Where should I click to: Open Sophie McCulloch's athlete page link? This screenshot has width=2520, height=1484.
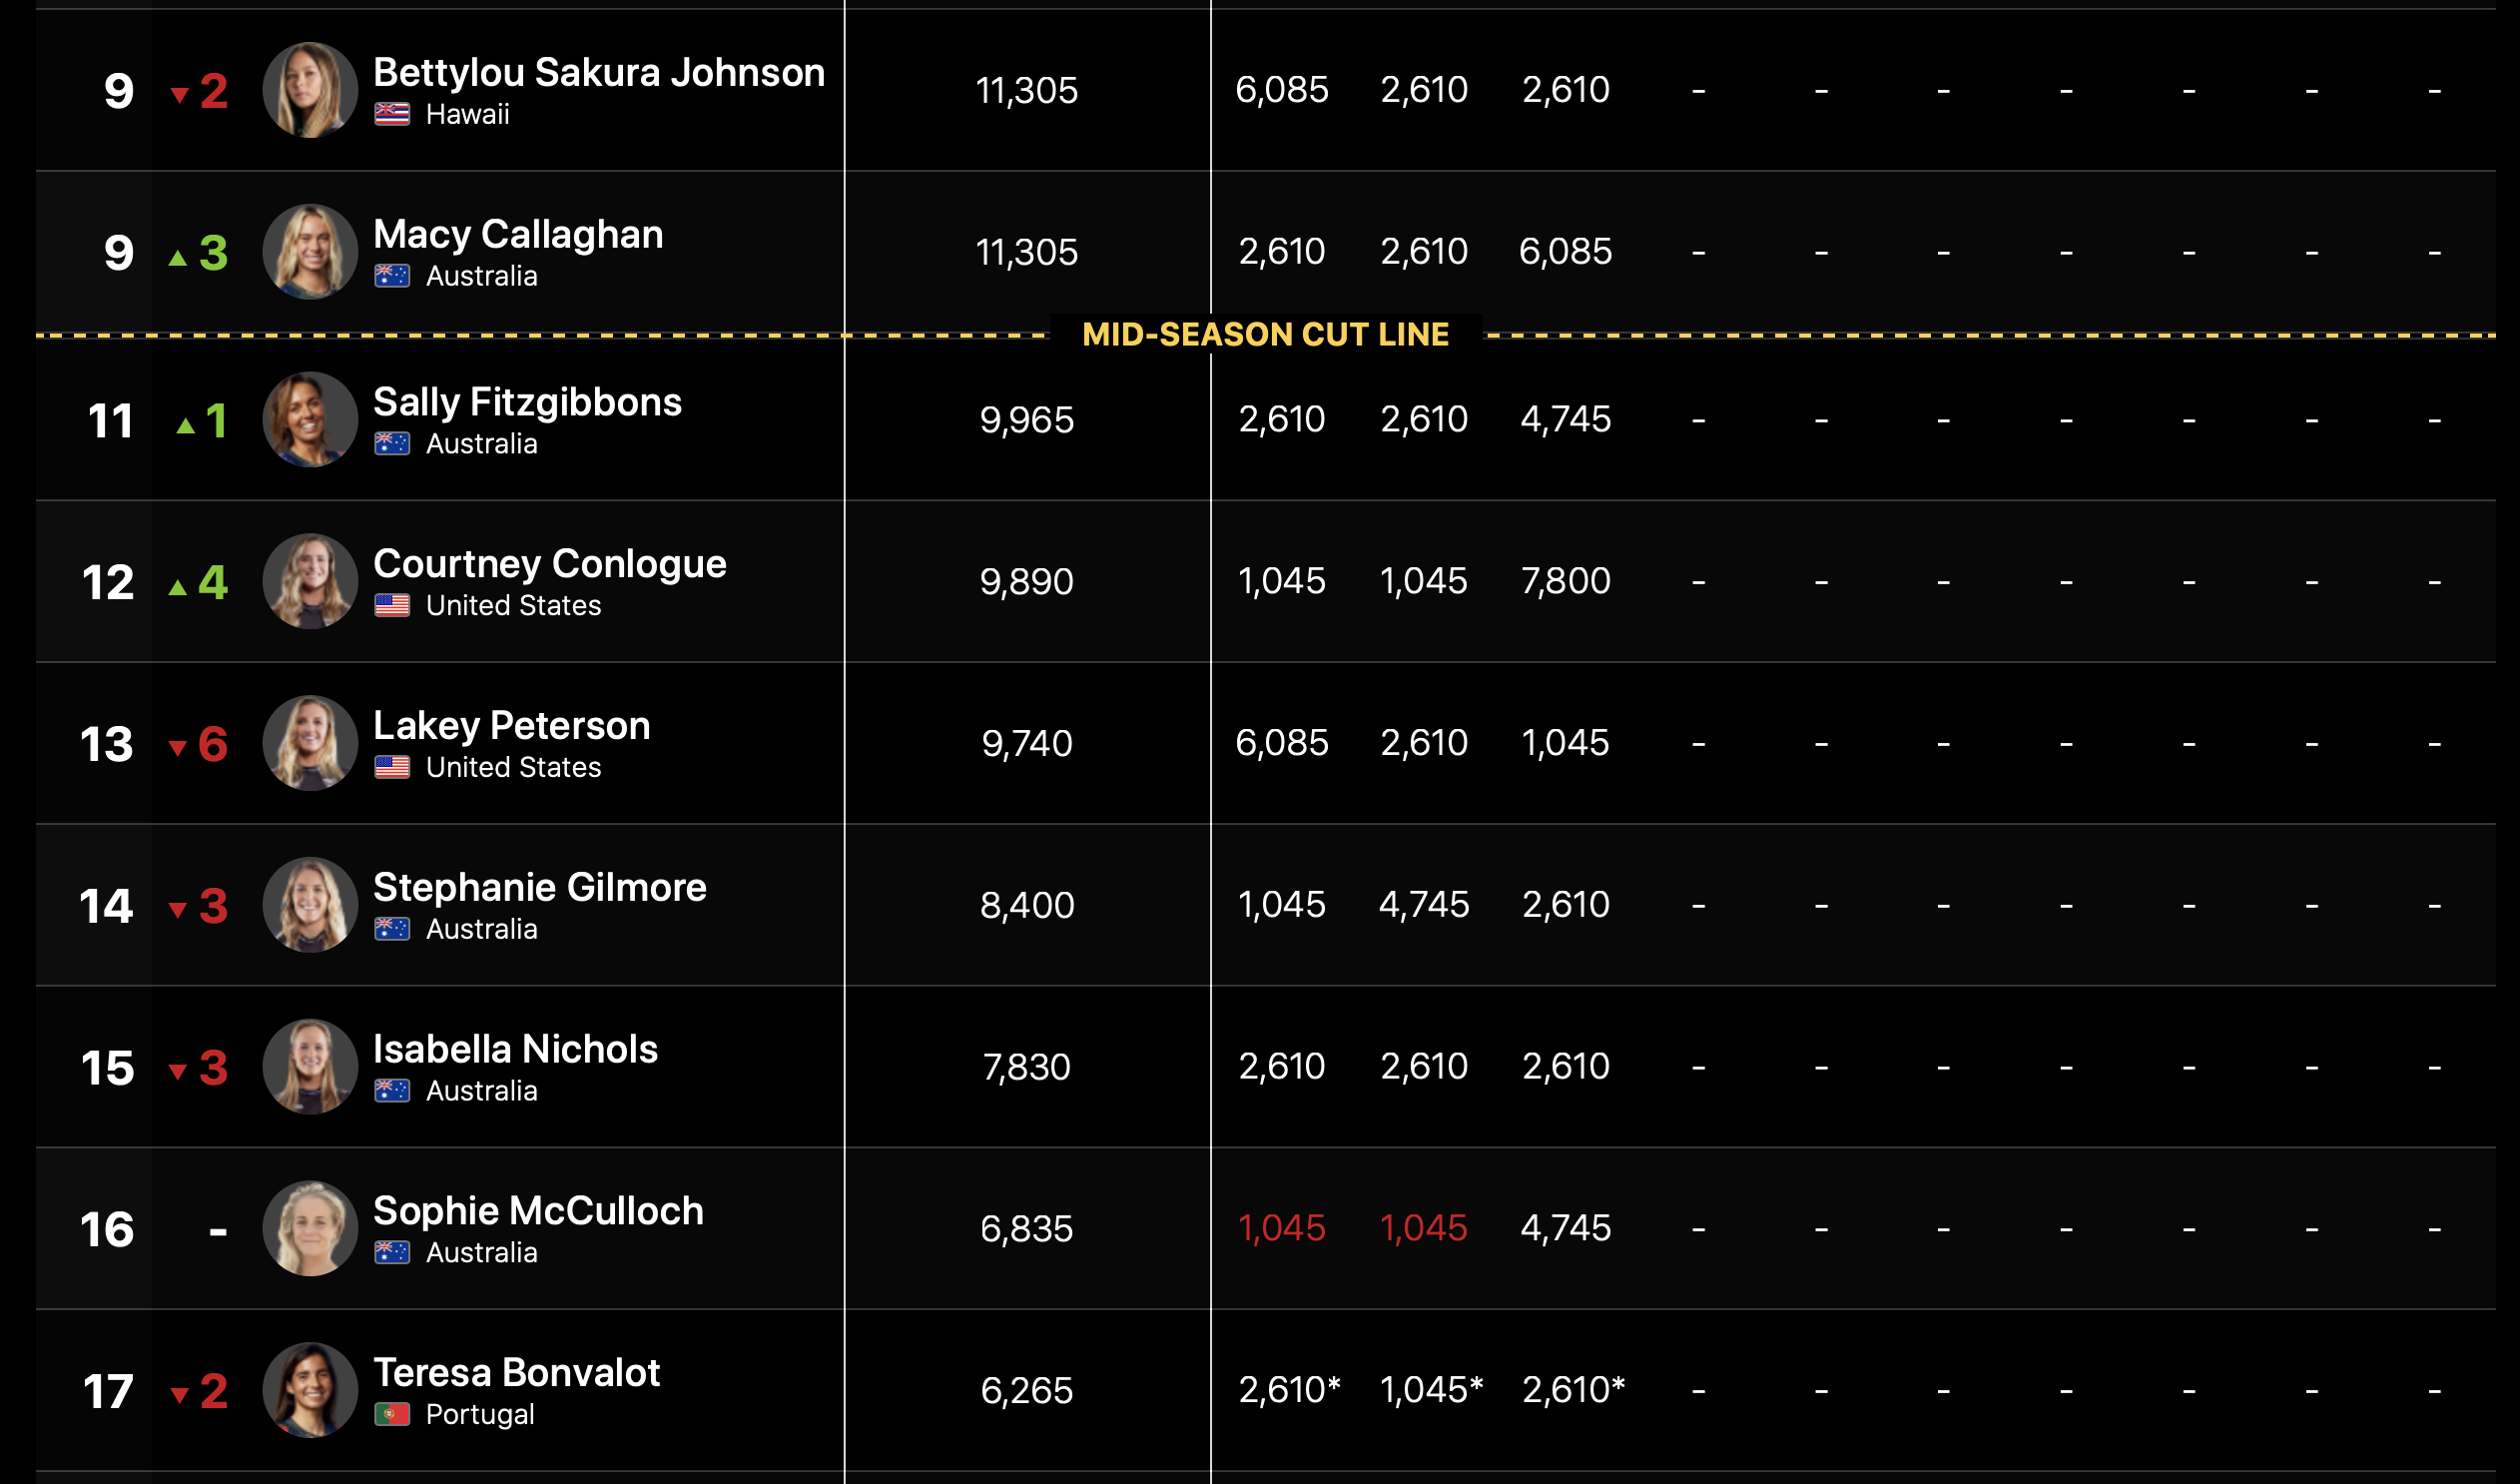point(538,1211)
